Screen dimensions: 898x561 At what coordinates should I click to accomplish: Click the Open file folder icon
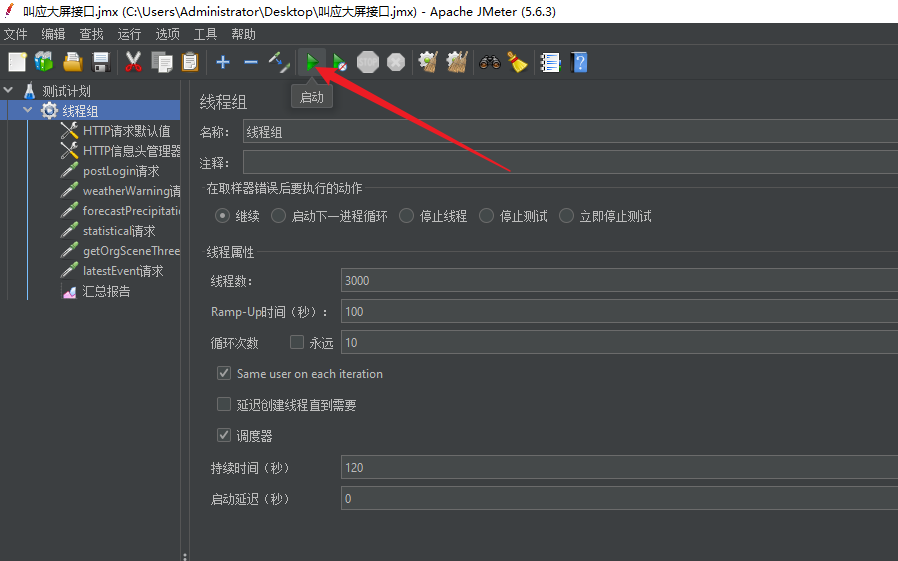pyautogui.click(x=73, y=62)
